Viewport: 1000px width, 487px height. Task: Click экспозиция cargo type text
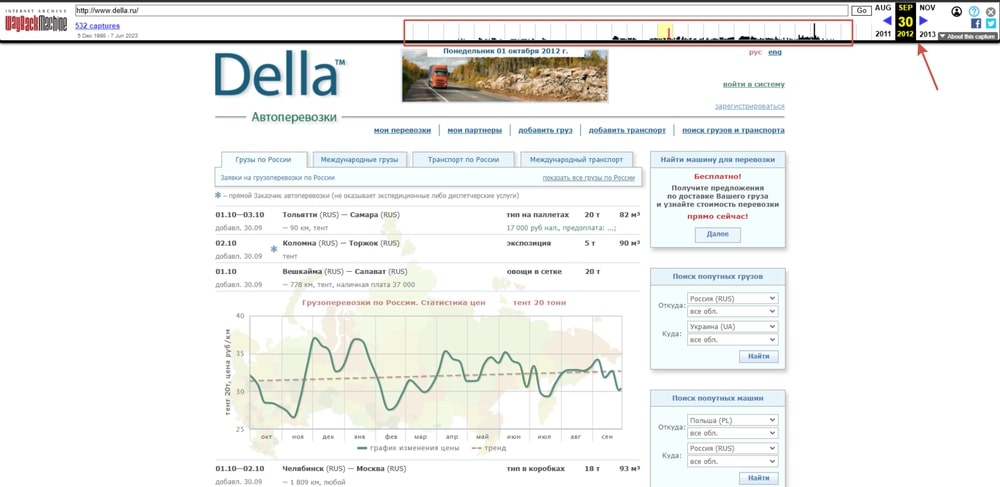pyautogui.click(x=529, y=243)
